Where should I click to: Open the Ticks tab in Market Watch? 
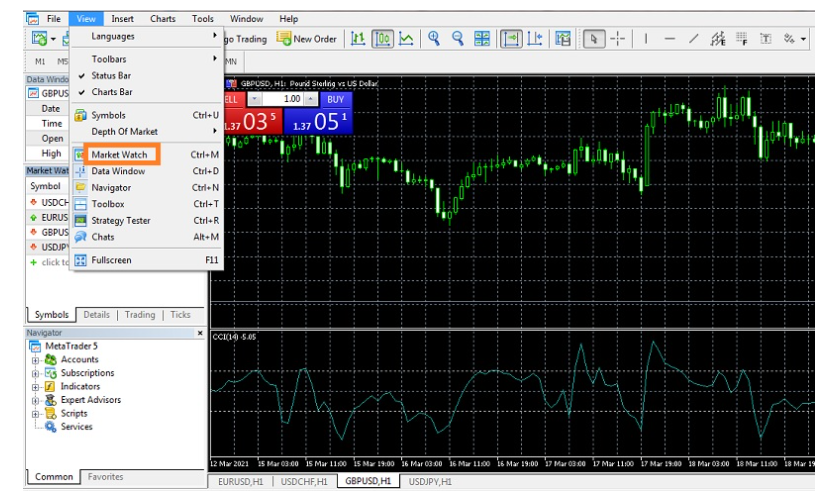click(x=181, y=315)
